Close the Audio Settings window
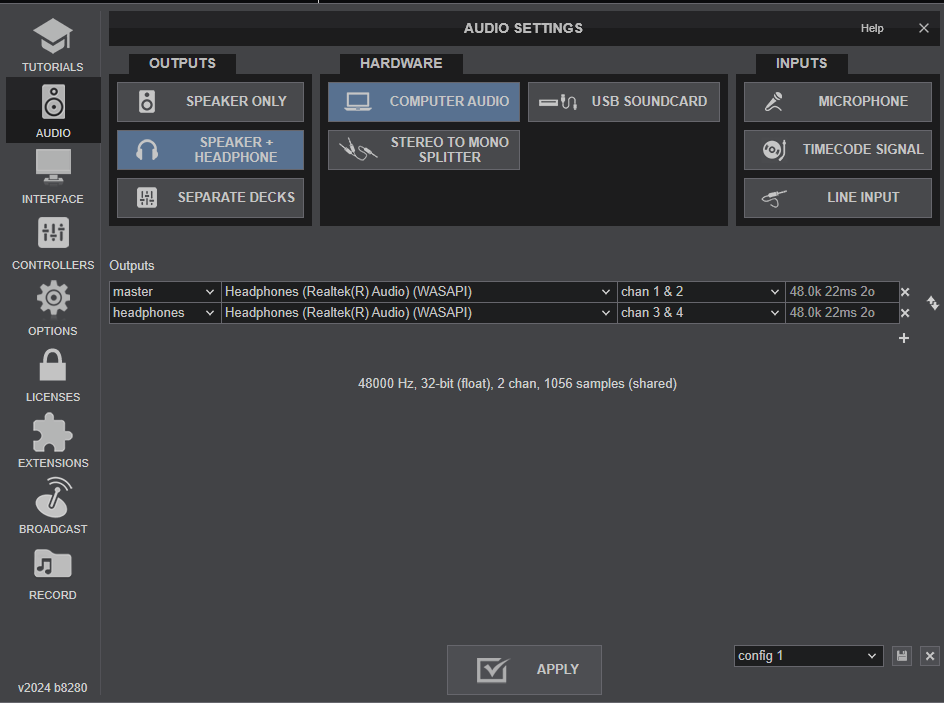Image resolution: width=944 pixels, height=703 pixels. tap(924, 28)
